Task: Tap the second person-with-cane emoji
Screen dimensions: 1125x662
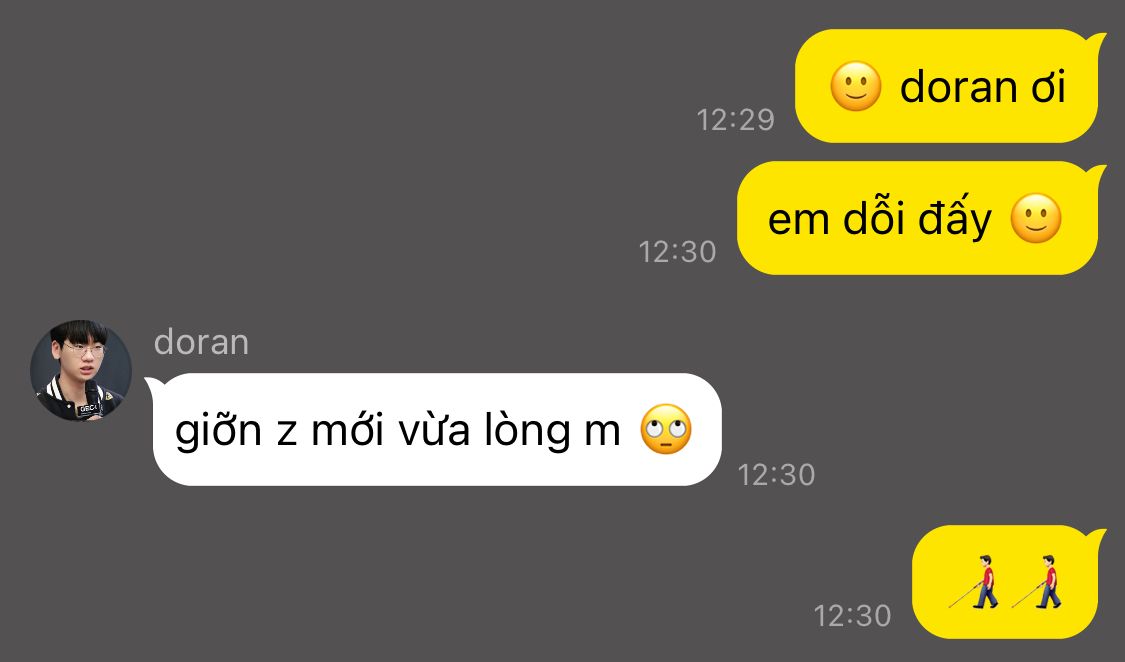Action: [x=1037, y=582]
